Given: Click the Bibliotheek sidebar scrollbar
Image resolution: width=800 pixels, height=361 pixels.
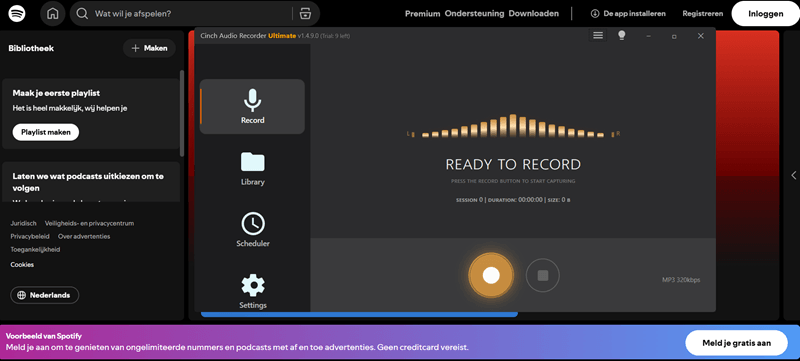Looking at the screenshot, I should point(182,113).
